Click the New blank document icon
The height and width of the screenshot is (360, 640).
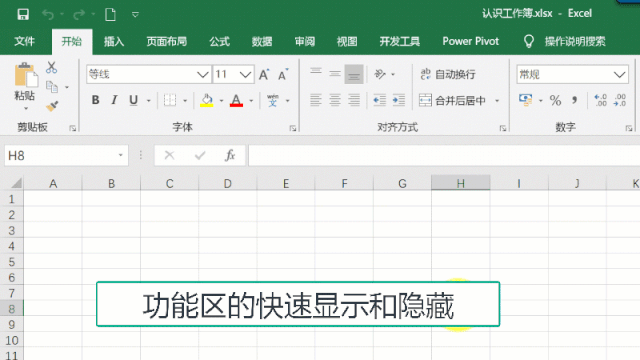(110, 15)
